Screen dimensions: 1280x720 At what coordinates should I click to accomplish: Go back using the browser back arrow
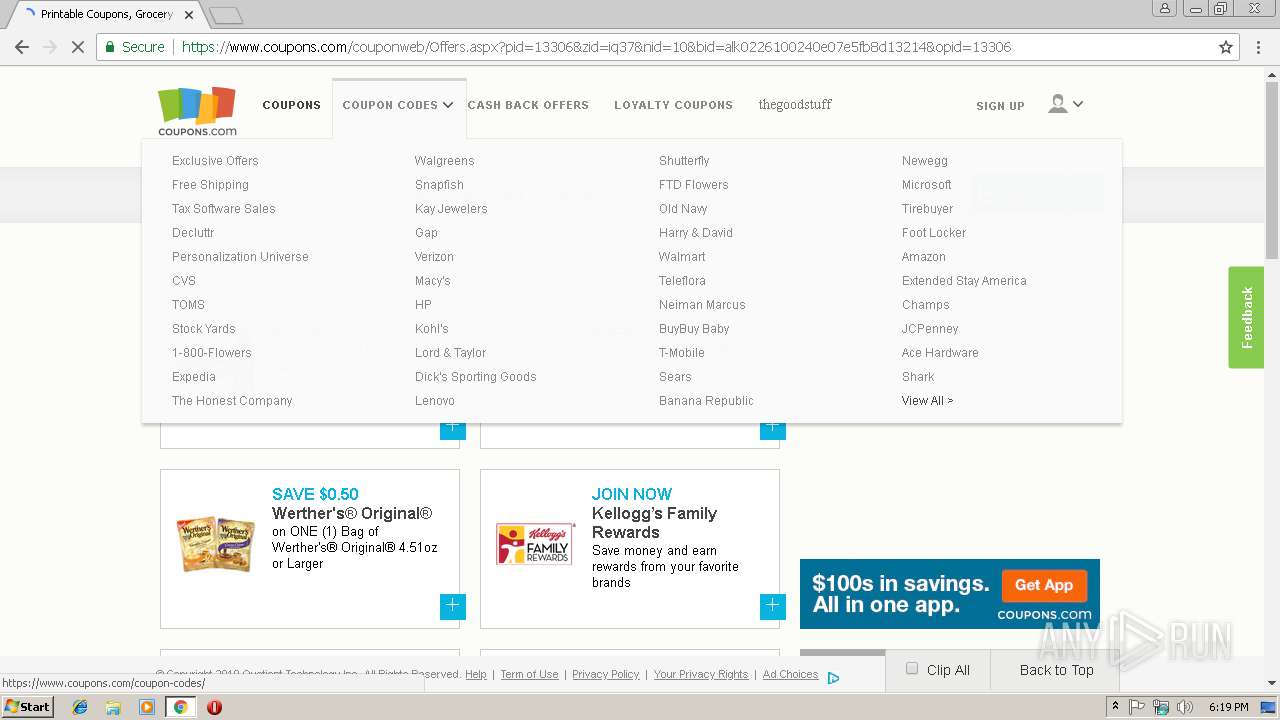[x=22, y=47]
